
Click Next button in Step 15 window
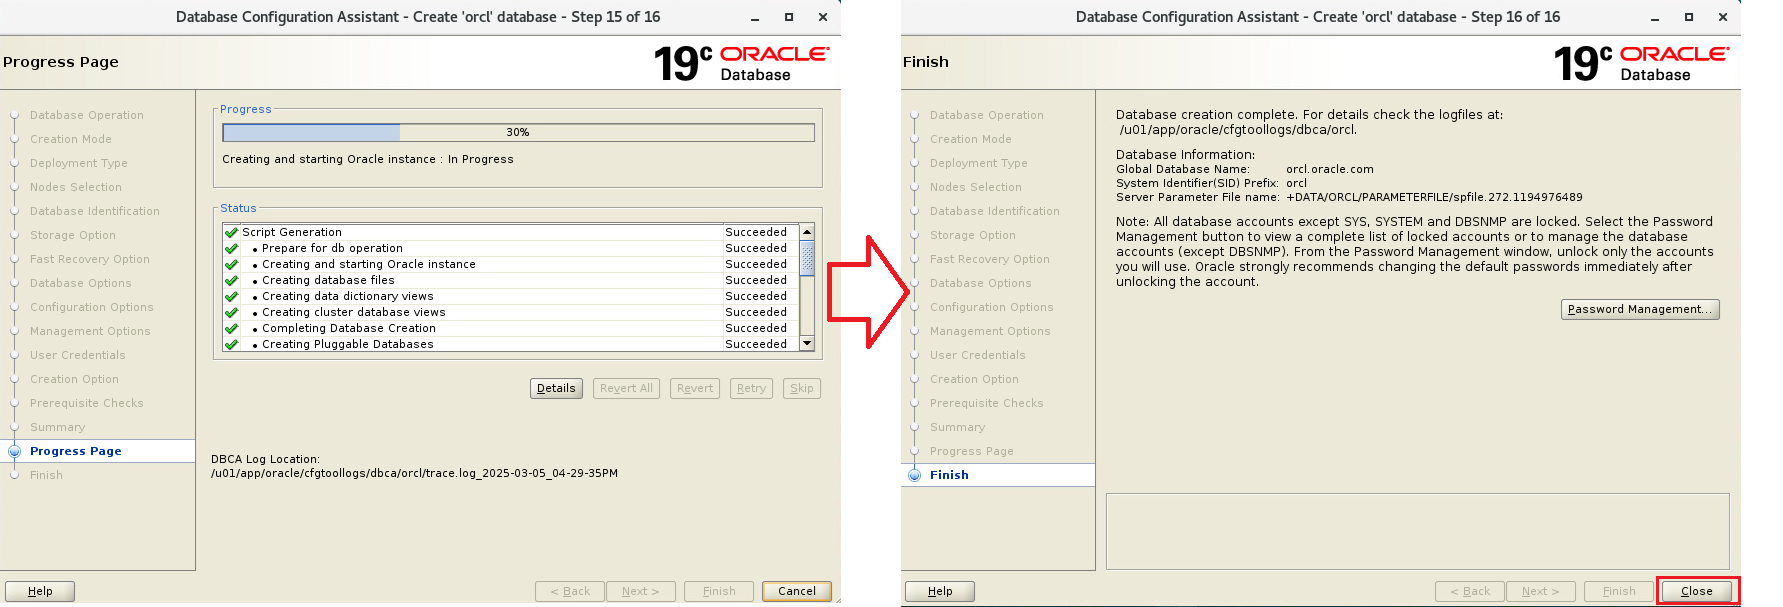point(641,591)
